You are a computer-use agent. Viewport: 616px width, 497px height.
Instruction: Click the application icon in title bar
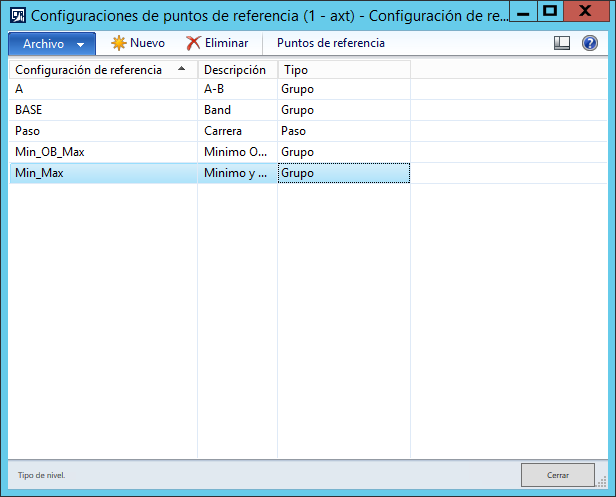18,15
